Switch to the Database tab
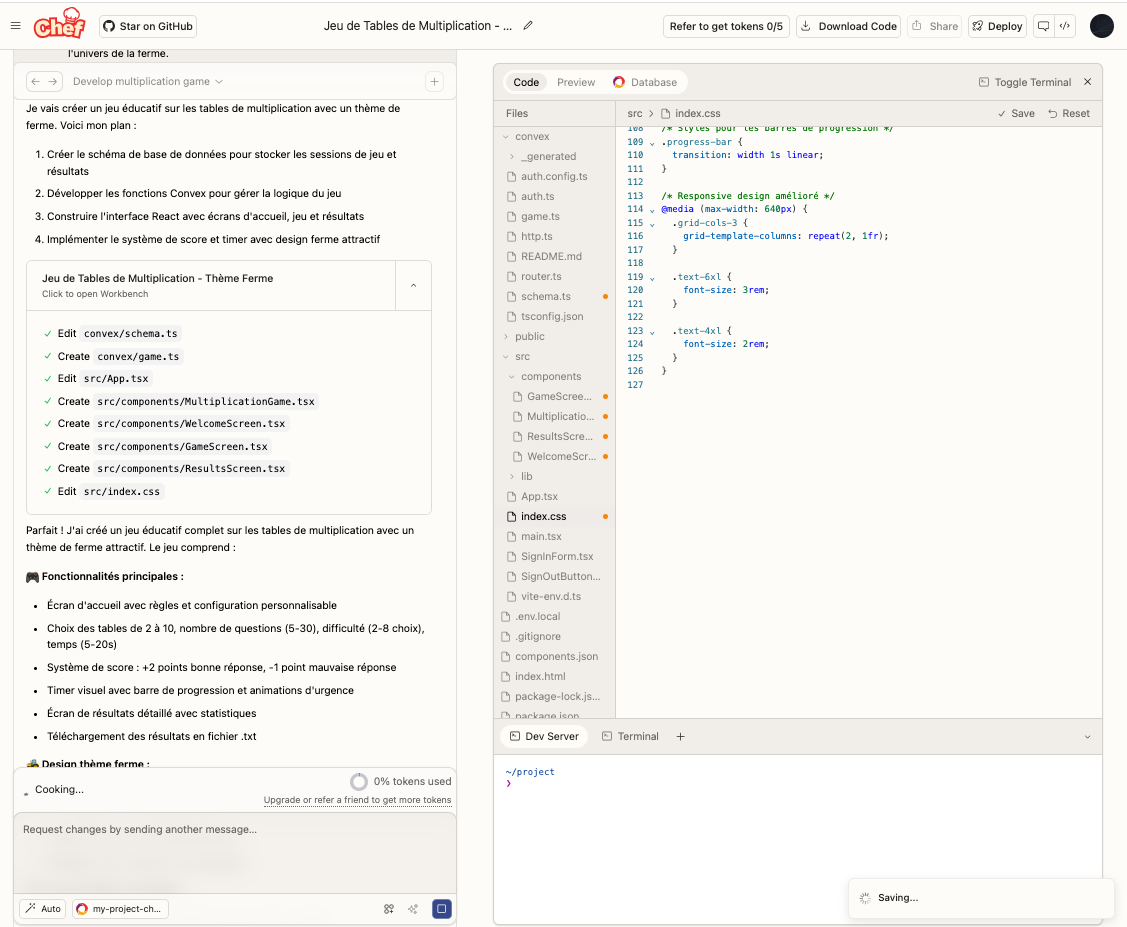 [645, 82]
